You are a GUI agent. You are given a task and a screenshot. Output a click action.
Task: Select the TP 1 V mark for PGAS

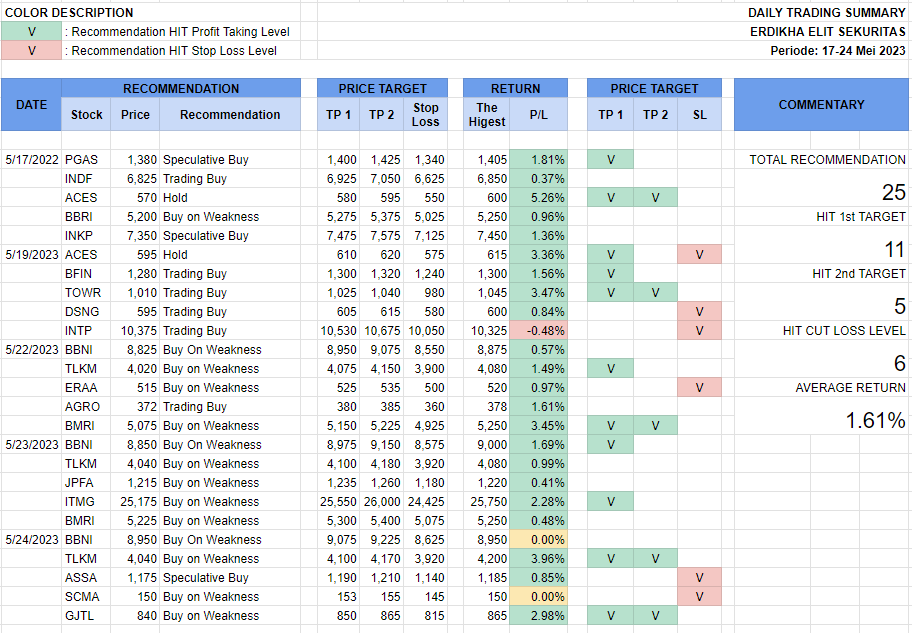pos(609,160)
